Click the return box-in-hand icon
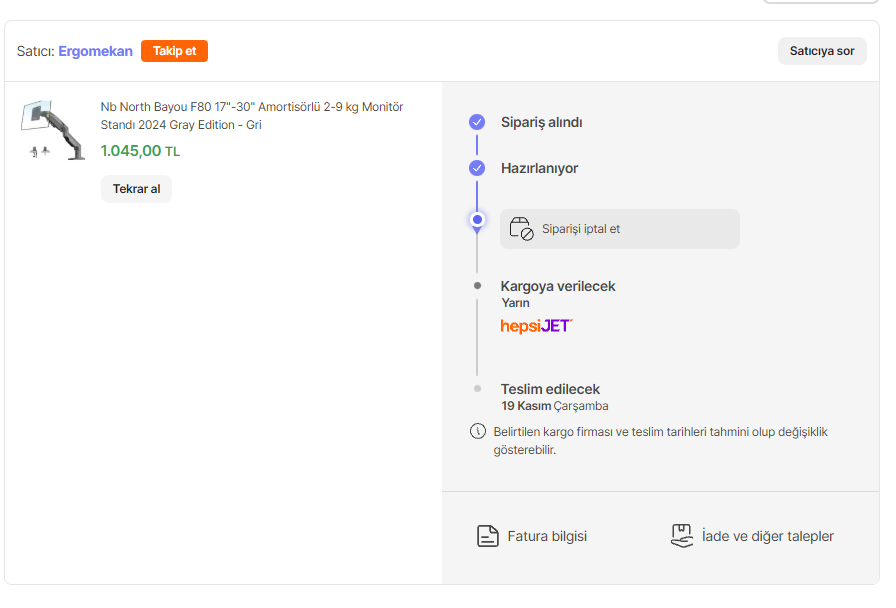Screen dimensions: 896x608 [x=682, y=536]
